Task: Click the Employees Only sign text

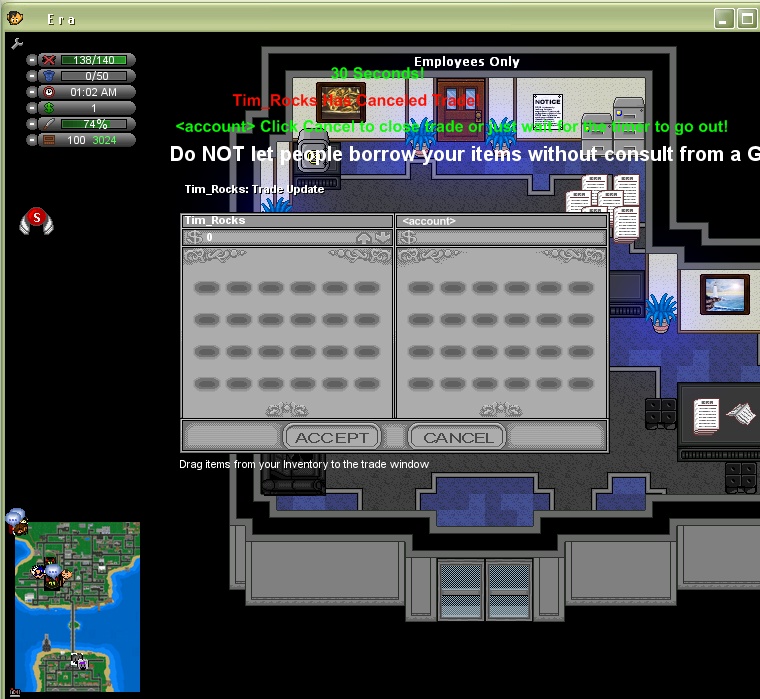Action: (466, 62)
